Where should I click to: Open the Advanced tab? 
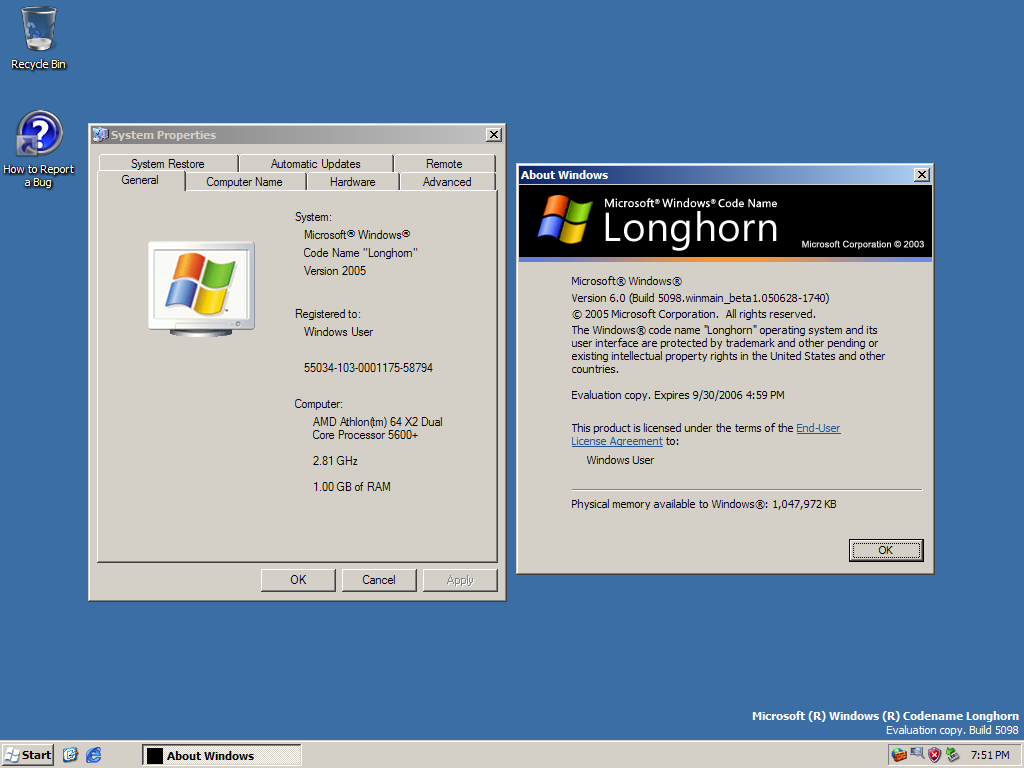pos(447,182)
